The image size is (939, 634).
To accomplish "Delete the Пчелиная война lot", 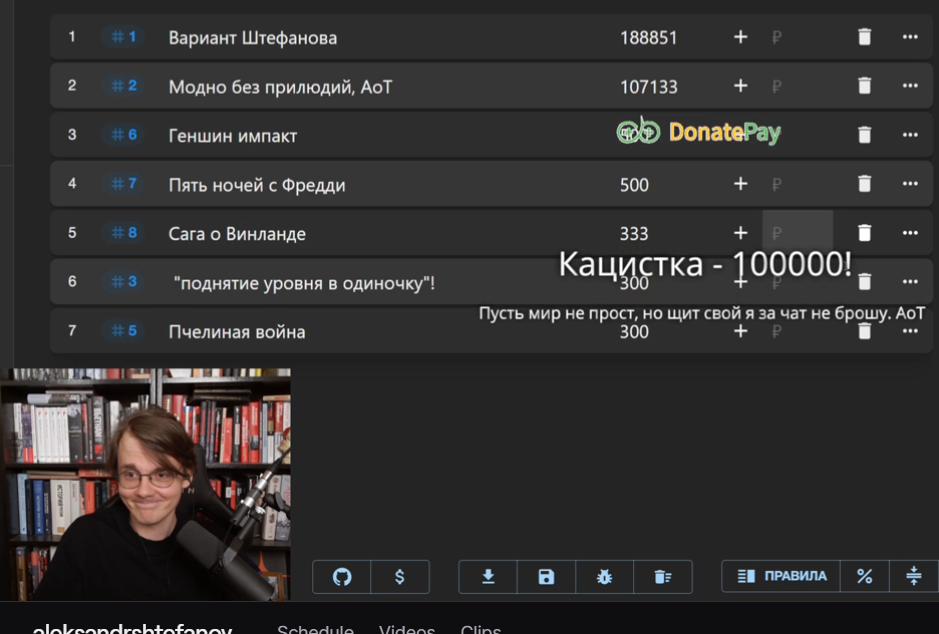I will point(864,331).
